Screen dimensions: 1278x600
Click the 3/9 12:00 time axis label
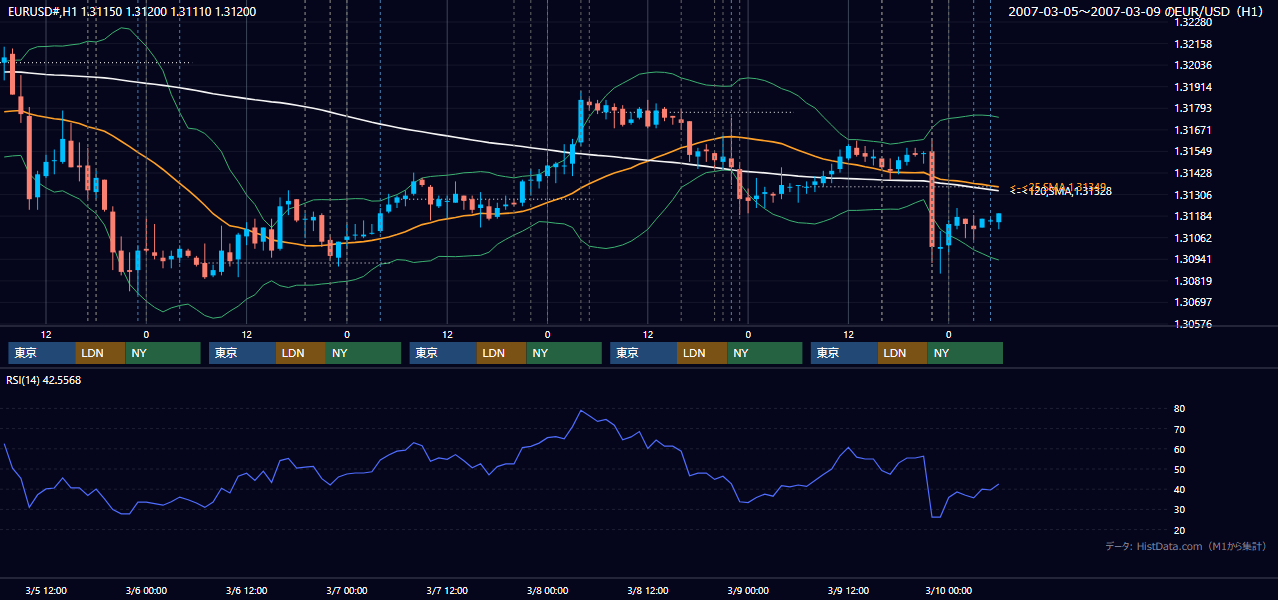point(848,590)
